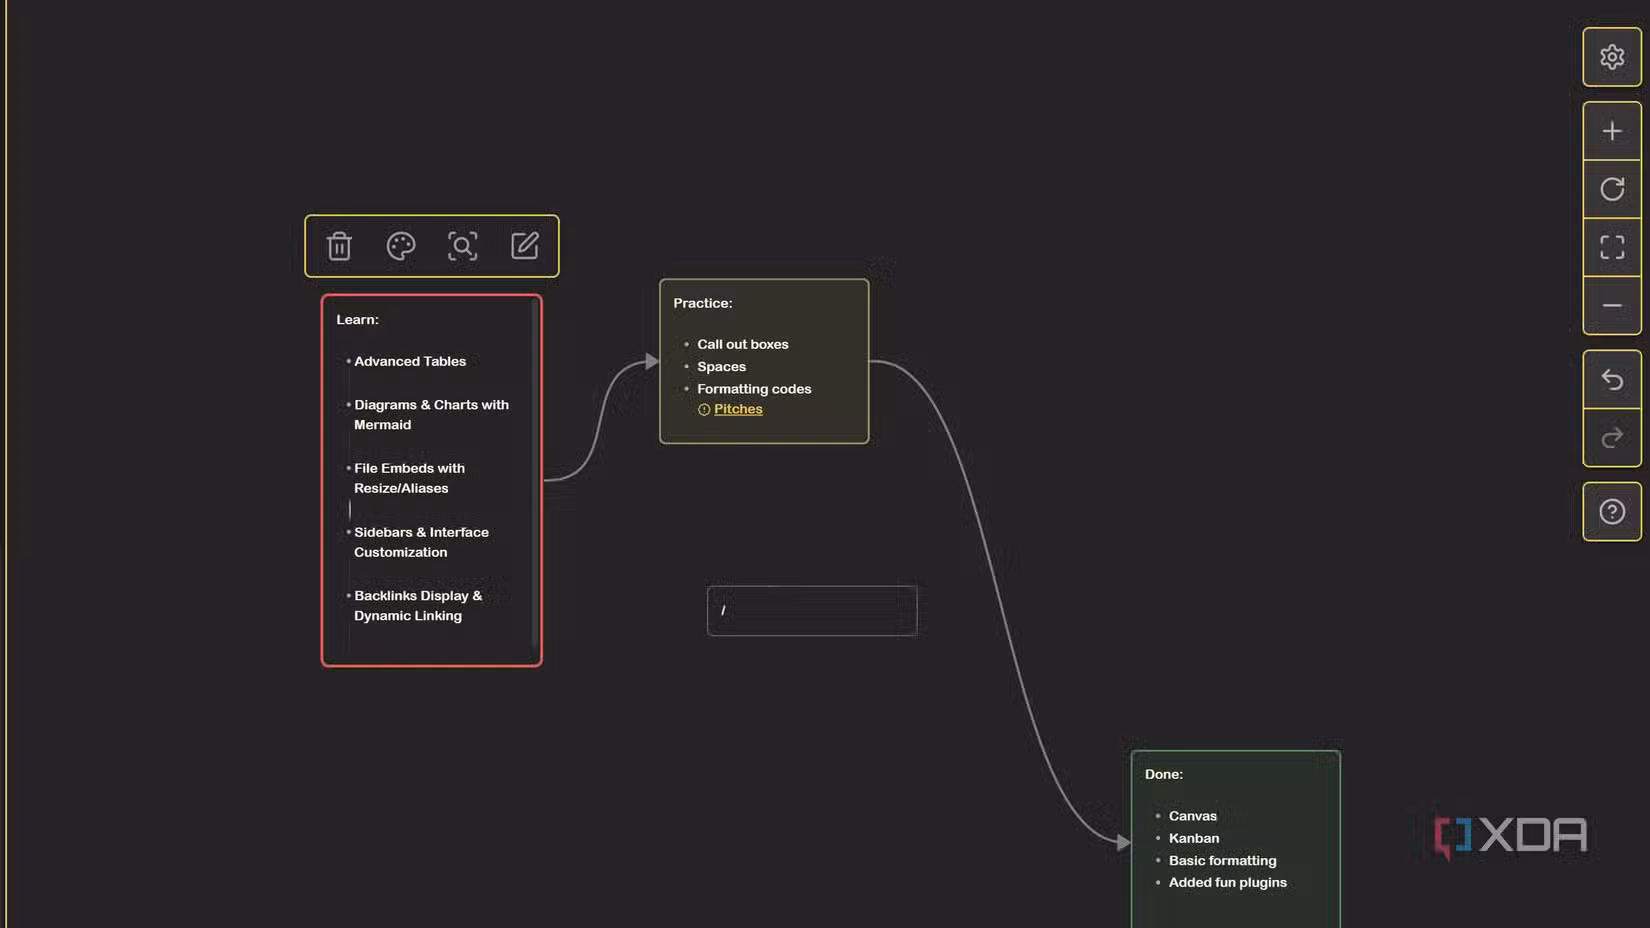Screen dimensions: 1650x928
Task: Redo the last canvas action
Action: (x=1611, y=438)
